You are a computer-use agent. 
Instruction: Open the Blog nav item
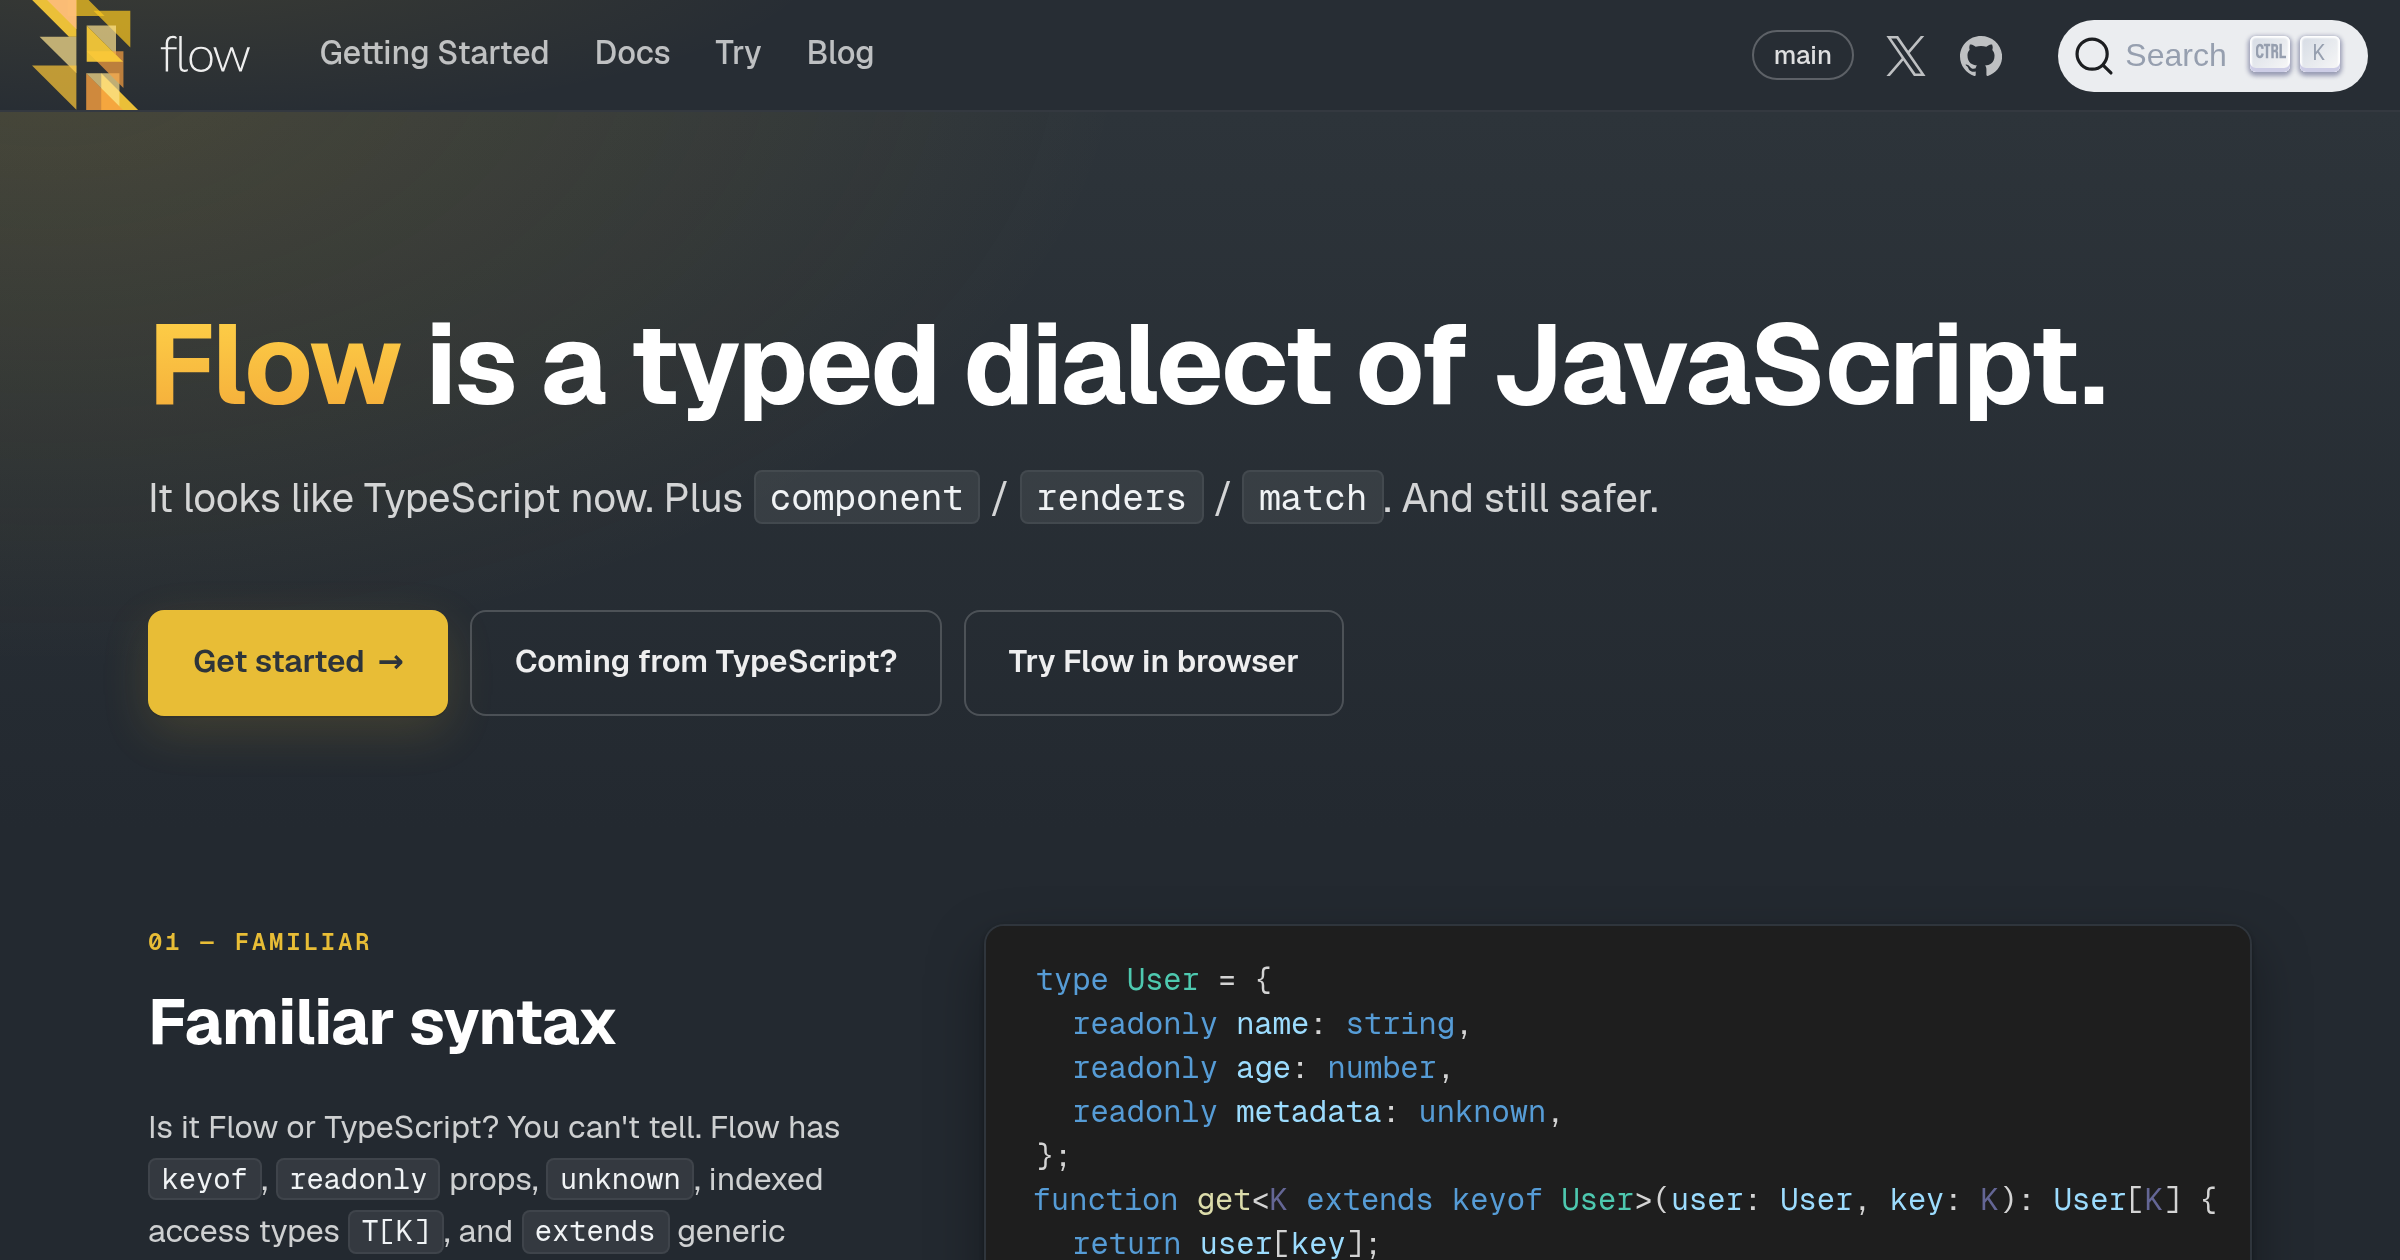[840, 53]
